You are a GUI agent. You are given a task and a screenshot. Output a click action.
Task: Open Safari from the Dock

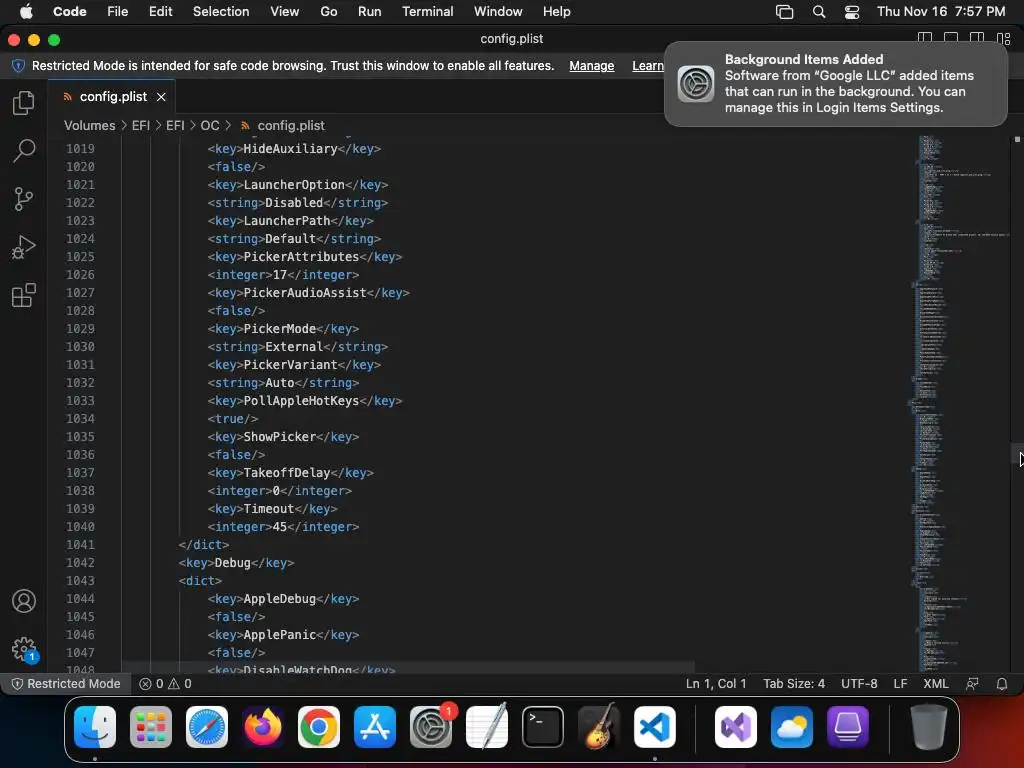click(x=207, y=727)
